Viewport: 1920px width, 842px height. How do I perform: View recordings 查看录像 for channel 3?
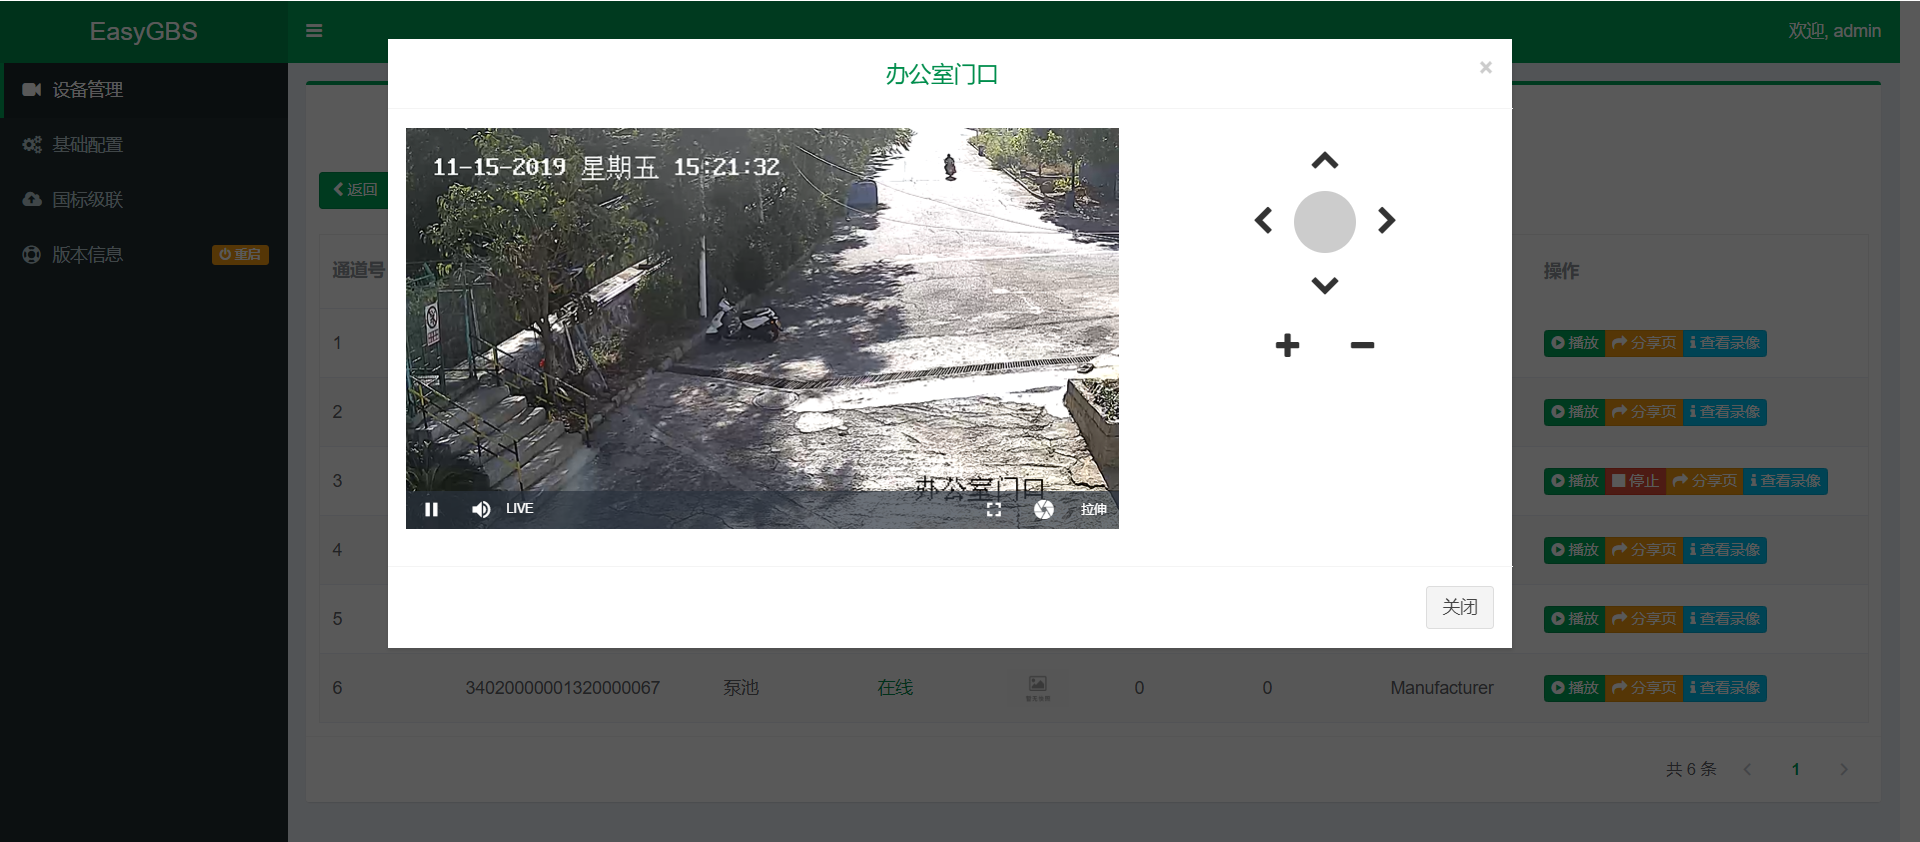(1785, 481)
